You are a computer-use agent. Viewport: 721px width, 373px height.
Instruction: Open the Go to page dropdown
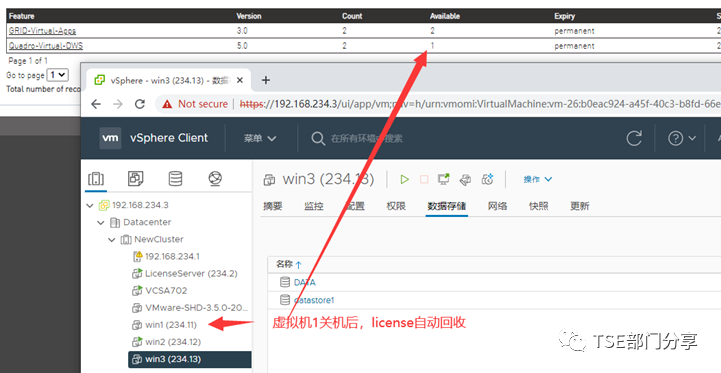pos(58,75)
